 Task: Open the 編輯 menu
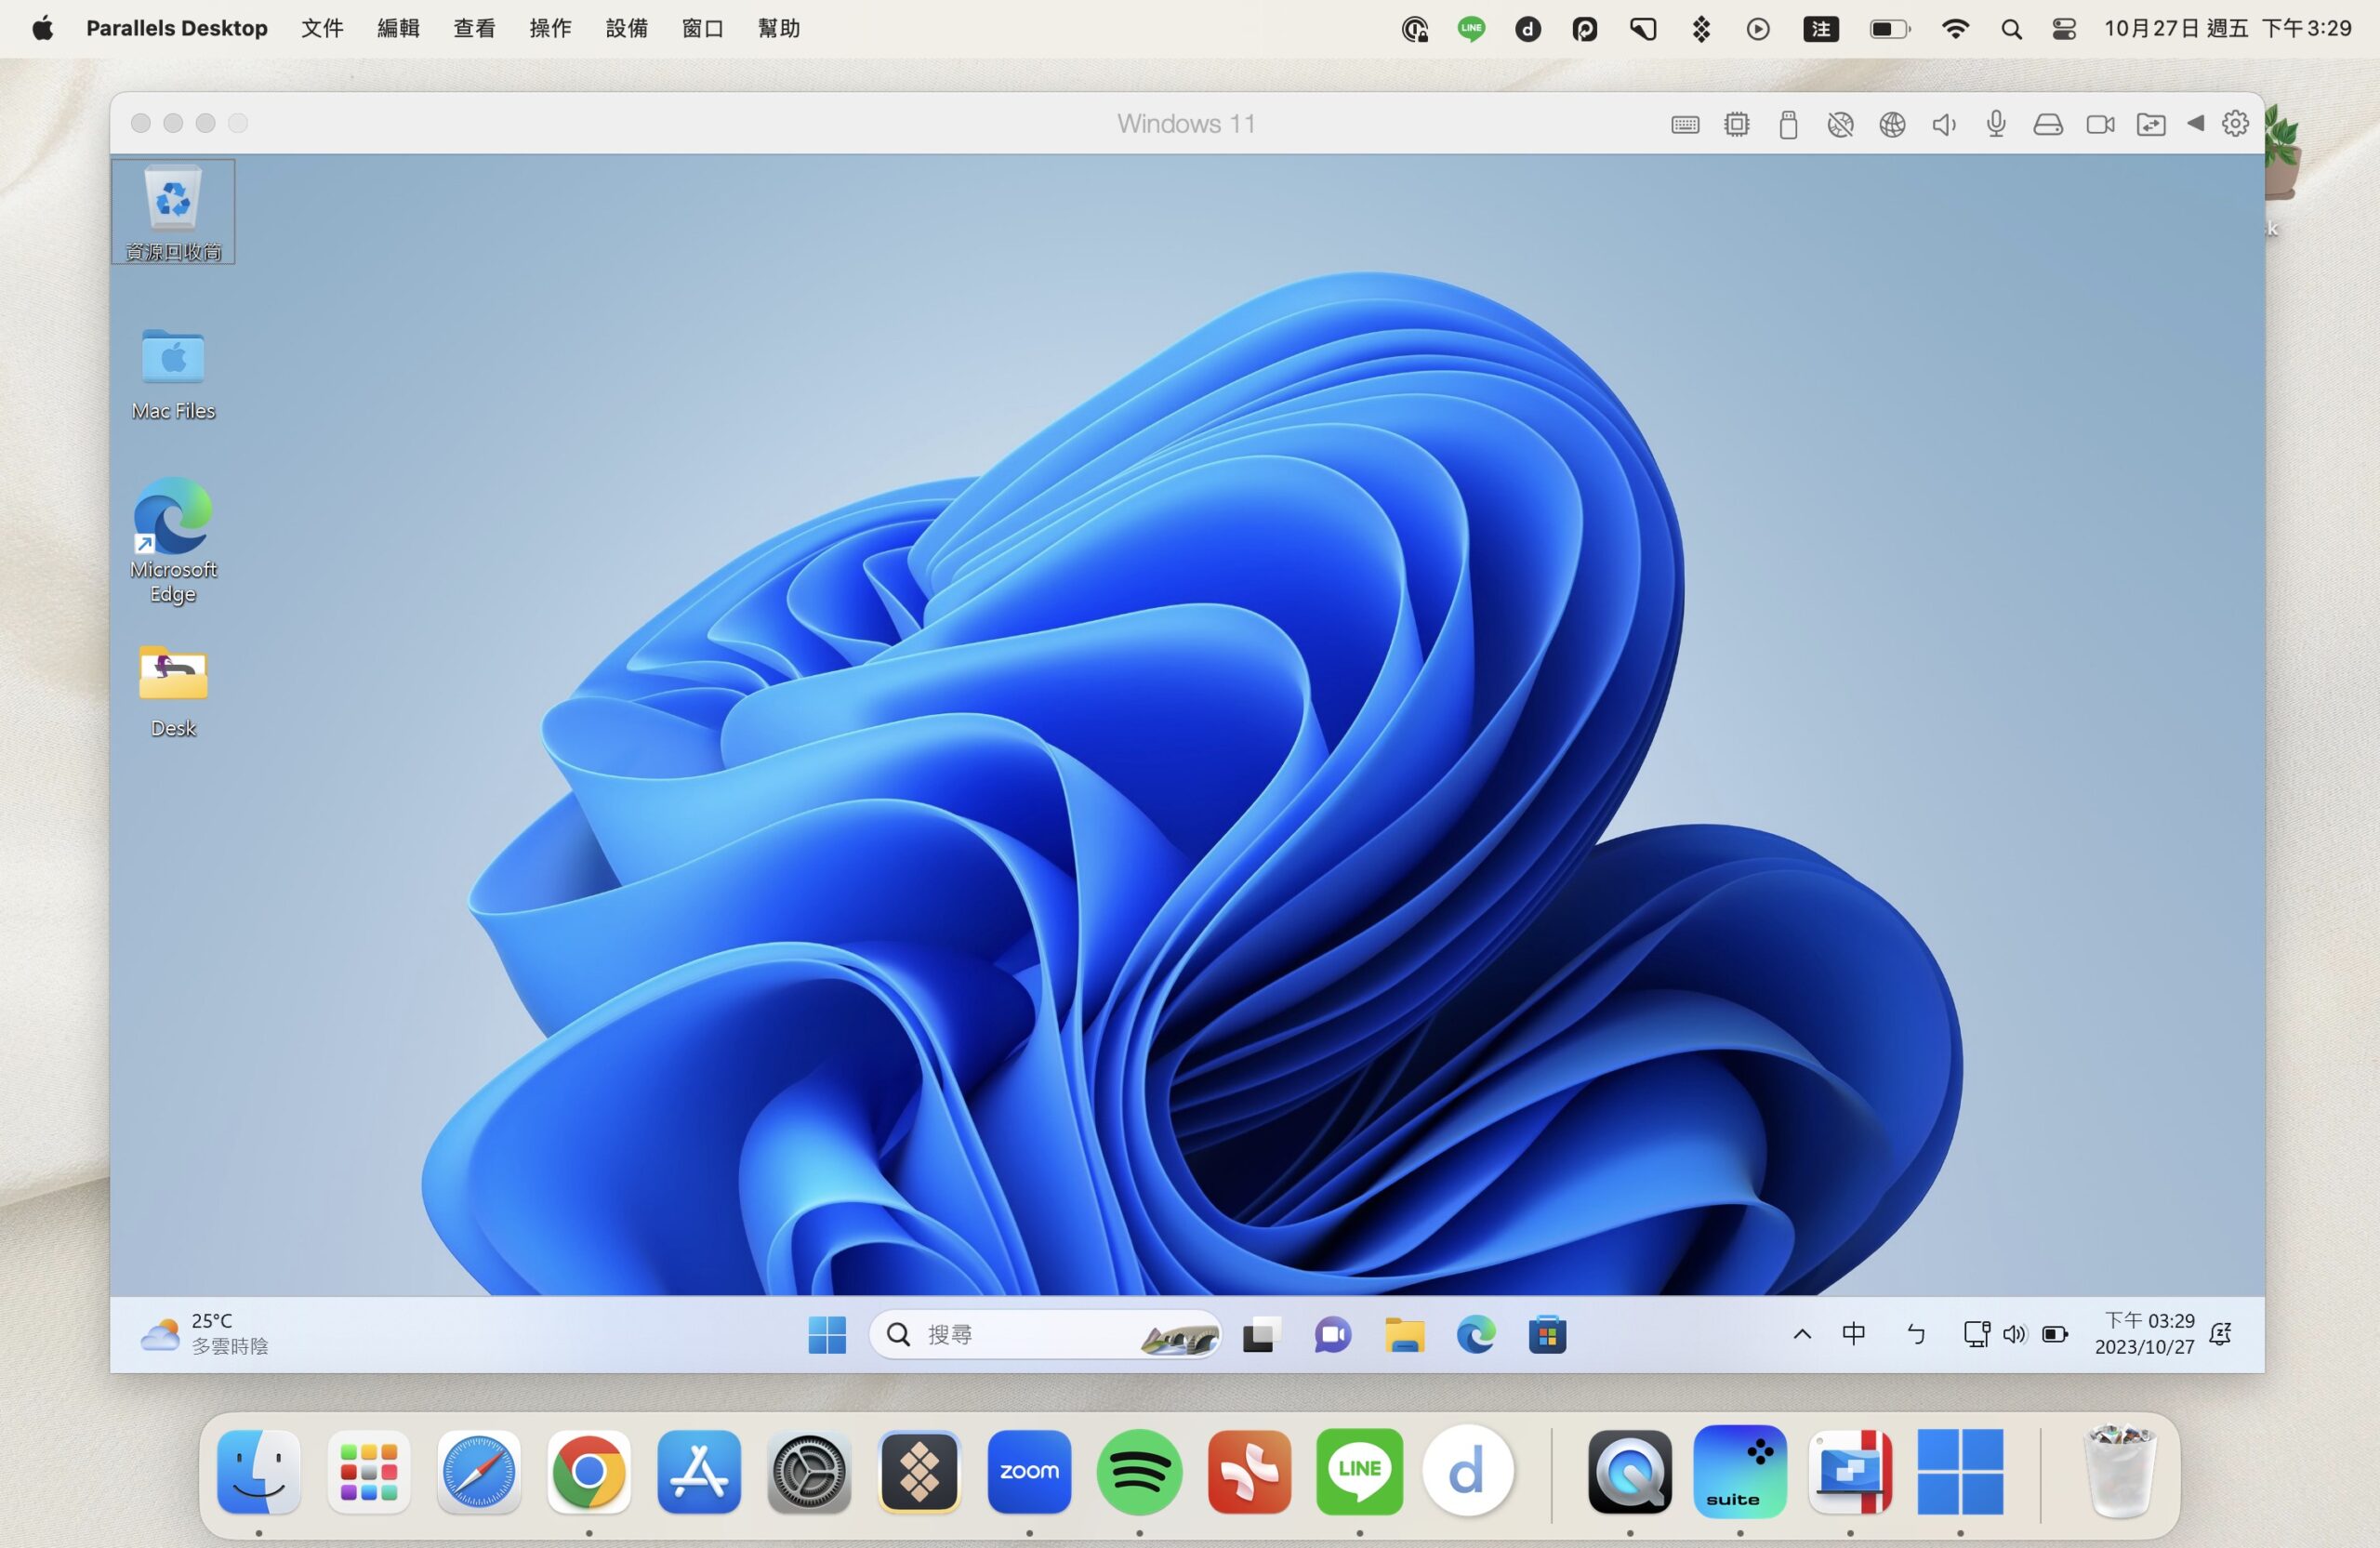coord(398,28)
